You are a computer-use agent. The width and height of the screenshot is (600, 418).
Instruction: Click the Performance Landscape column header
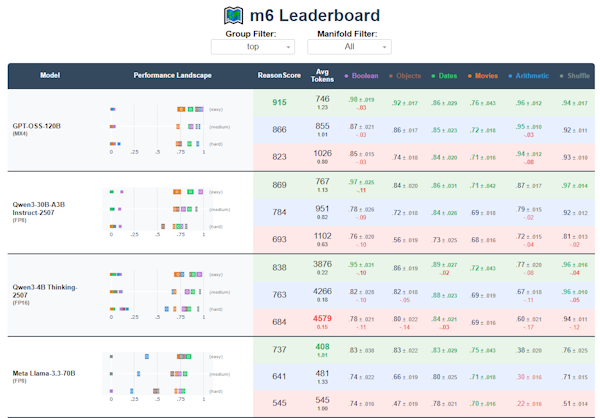tap(173, 75)
